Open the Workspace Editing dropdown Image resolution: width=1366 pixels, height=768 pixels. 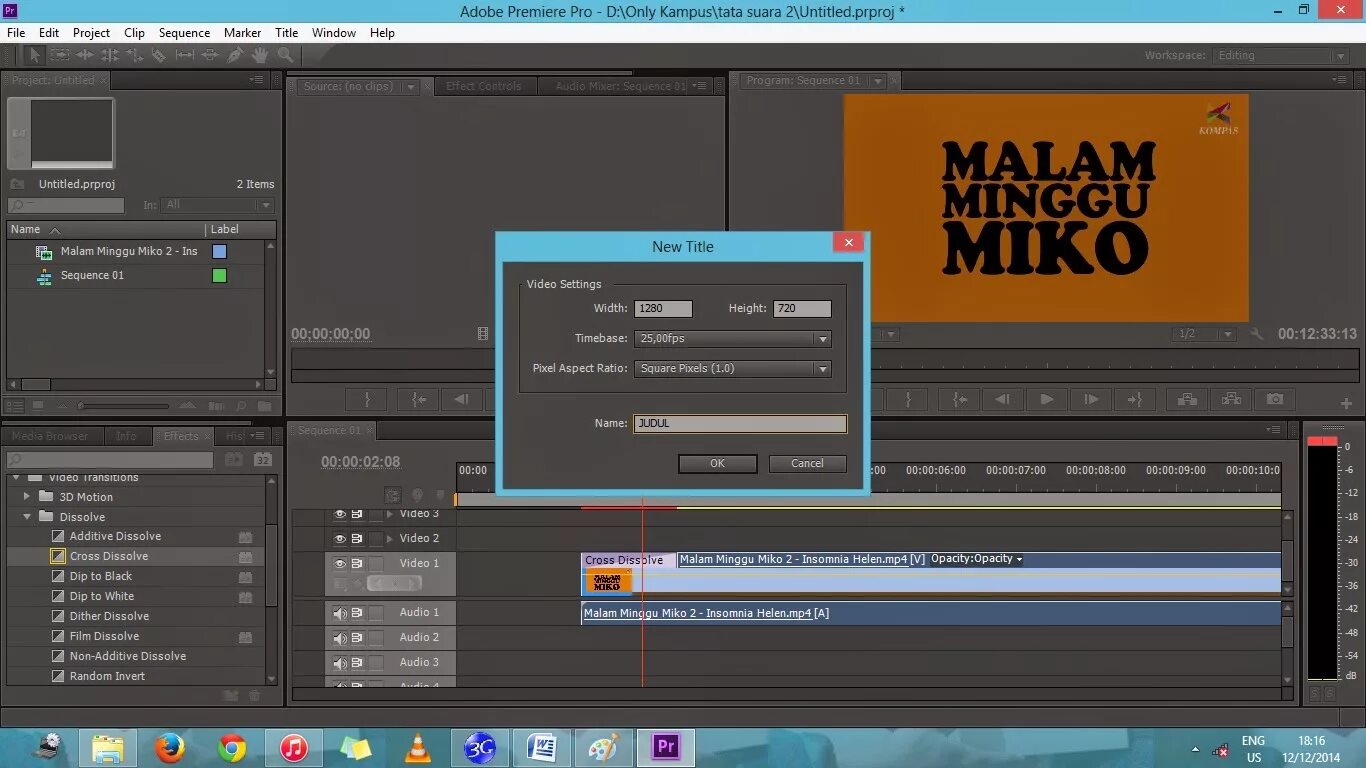pos(1280,56)
